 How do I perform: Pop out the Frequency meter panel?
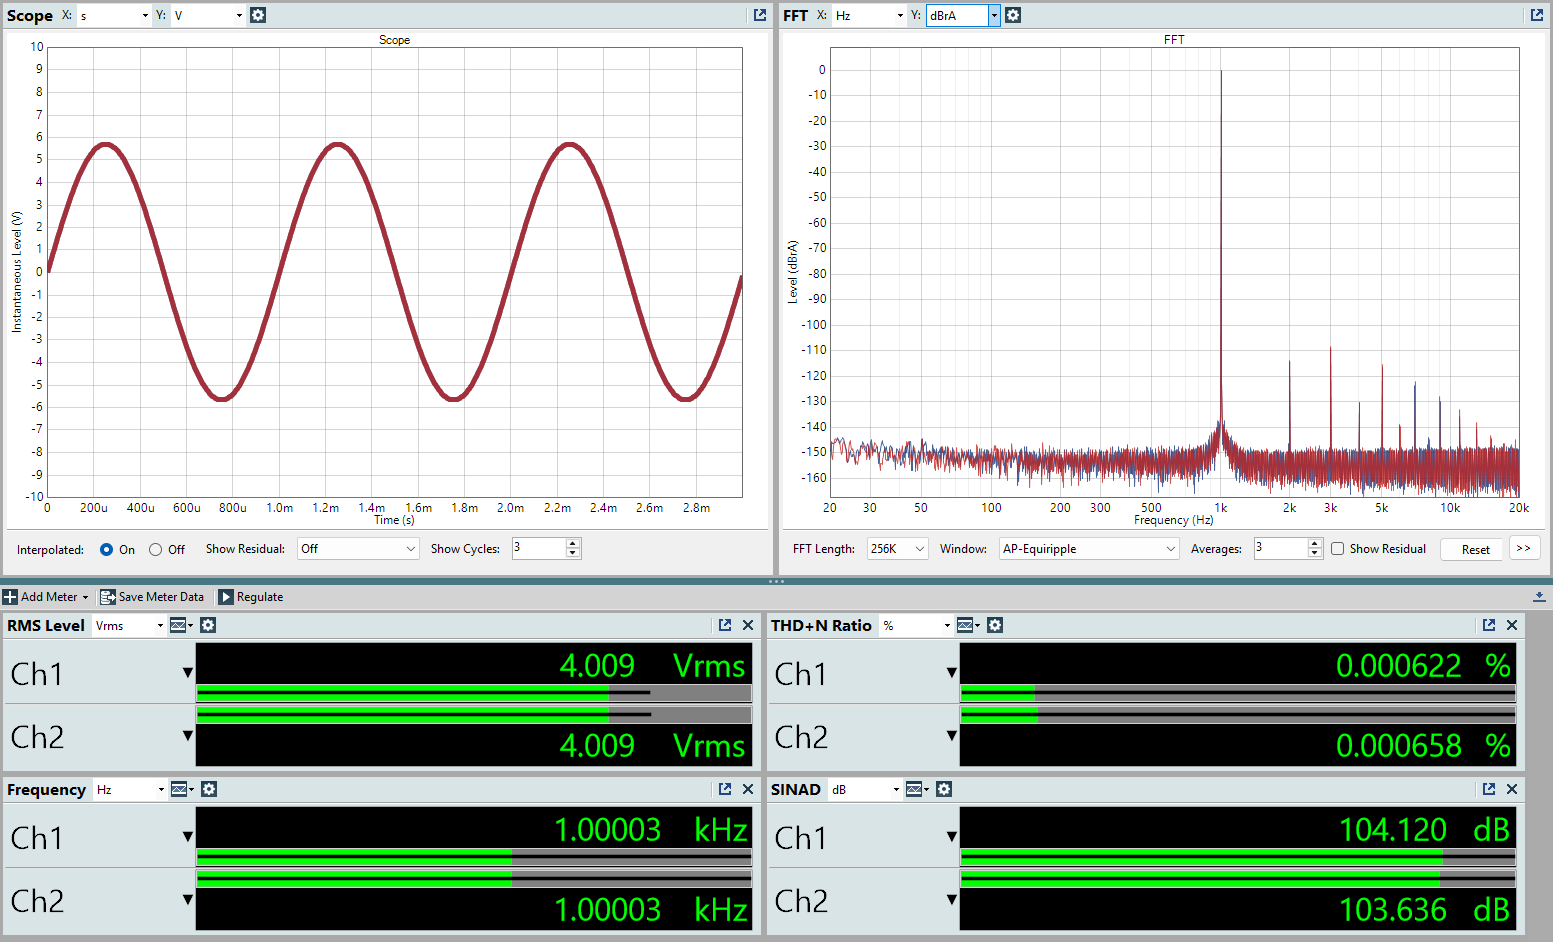[725, 789]
